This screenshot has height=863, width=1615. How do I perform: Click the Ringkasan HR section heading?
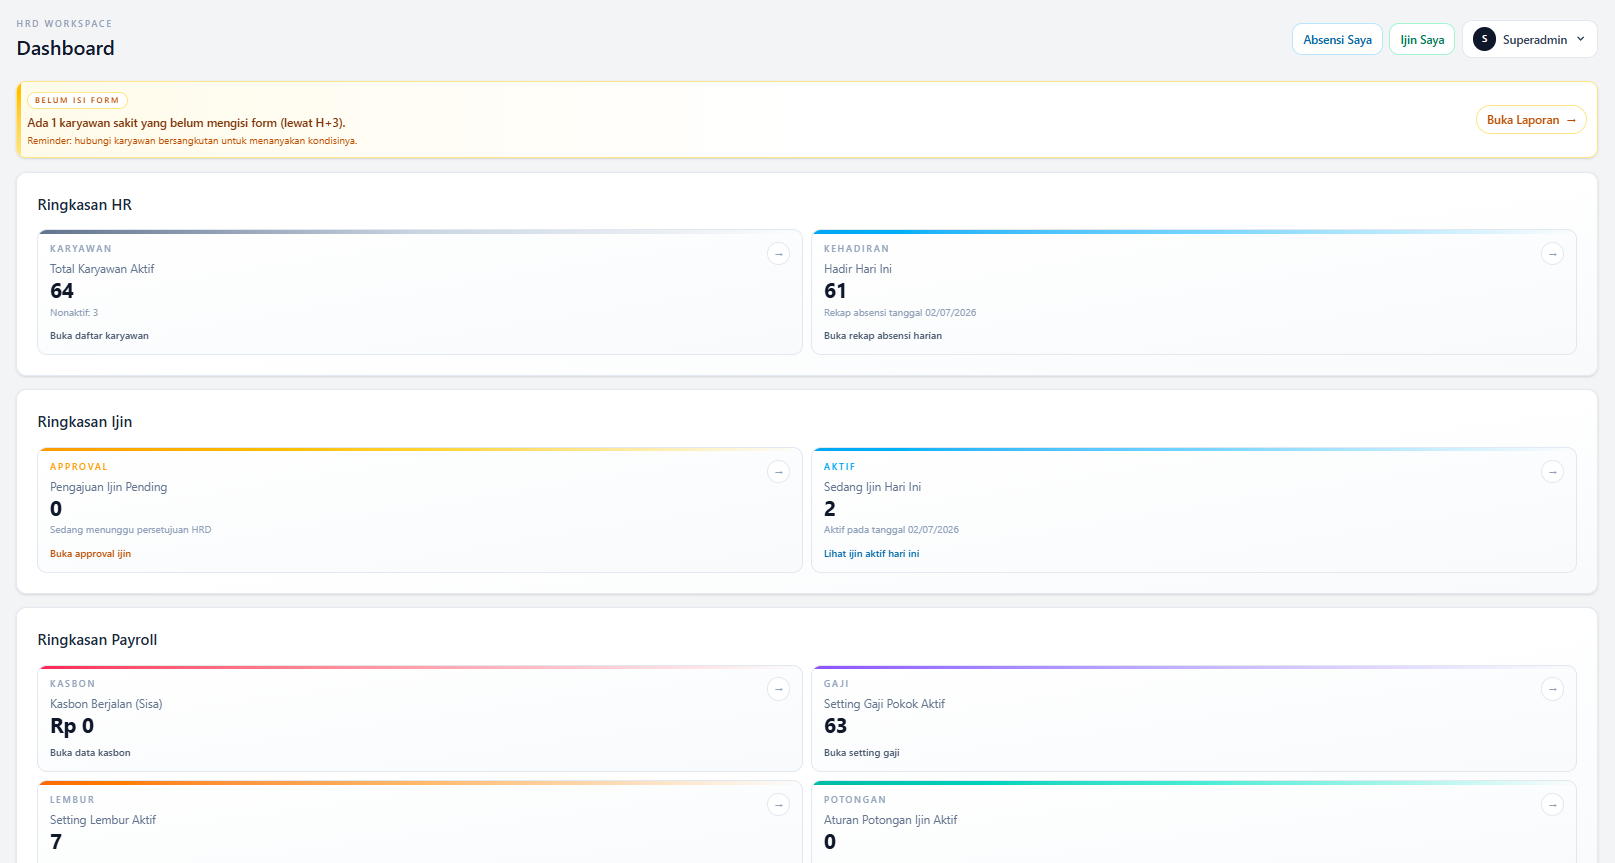click(85, 205)
